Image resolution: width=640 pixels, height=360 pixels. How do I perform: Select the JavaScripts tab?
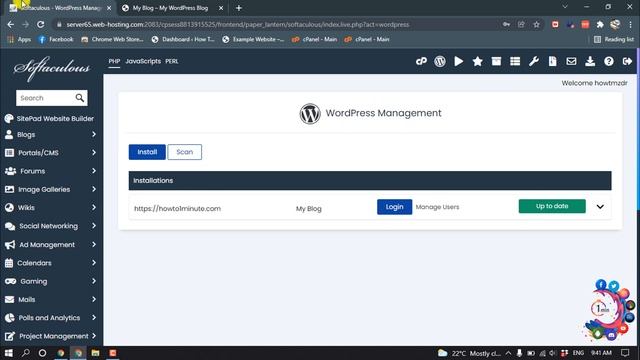pyautogui.click(x=143, y=61)
